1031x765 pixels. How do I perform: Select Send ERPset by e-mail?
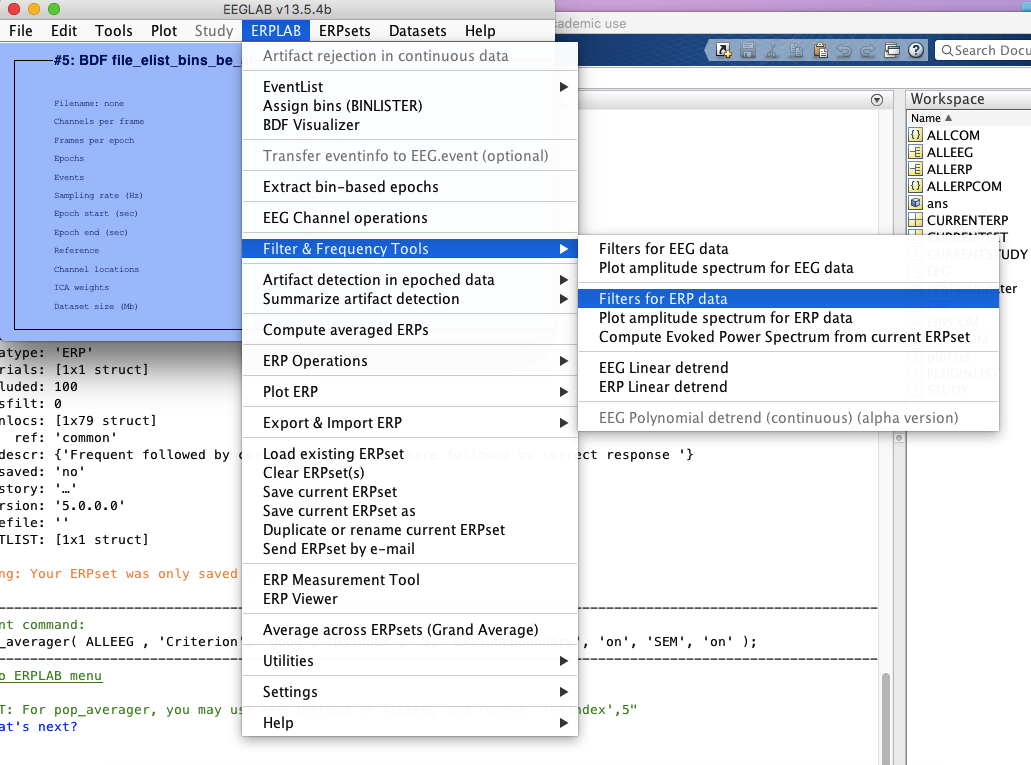point(410,549)
